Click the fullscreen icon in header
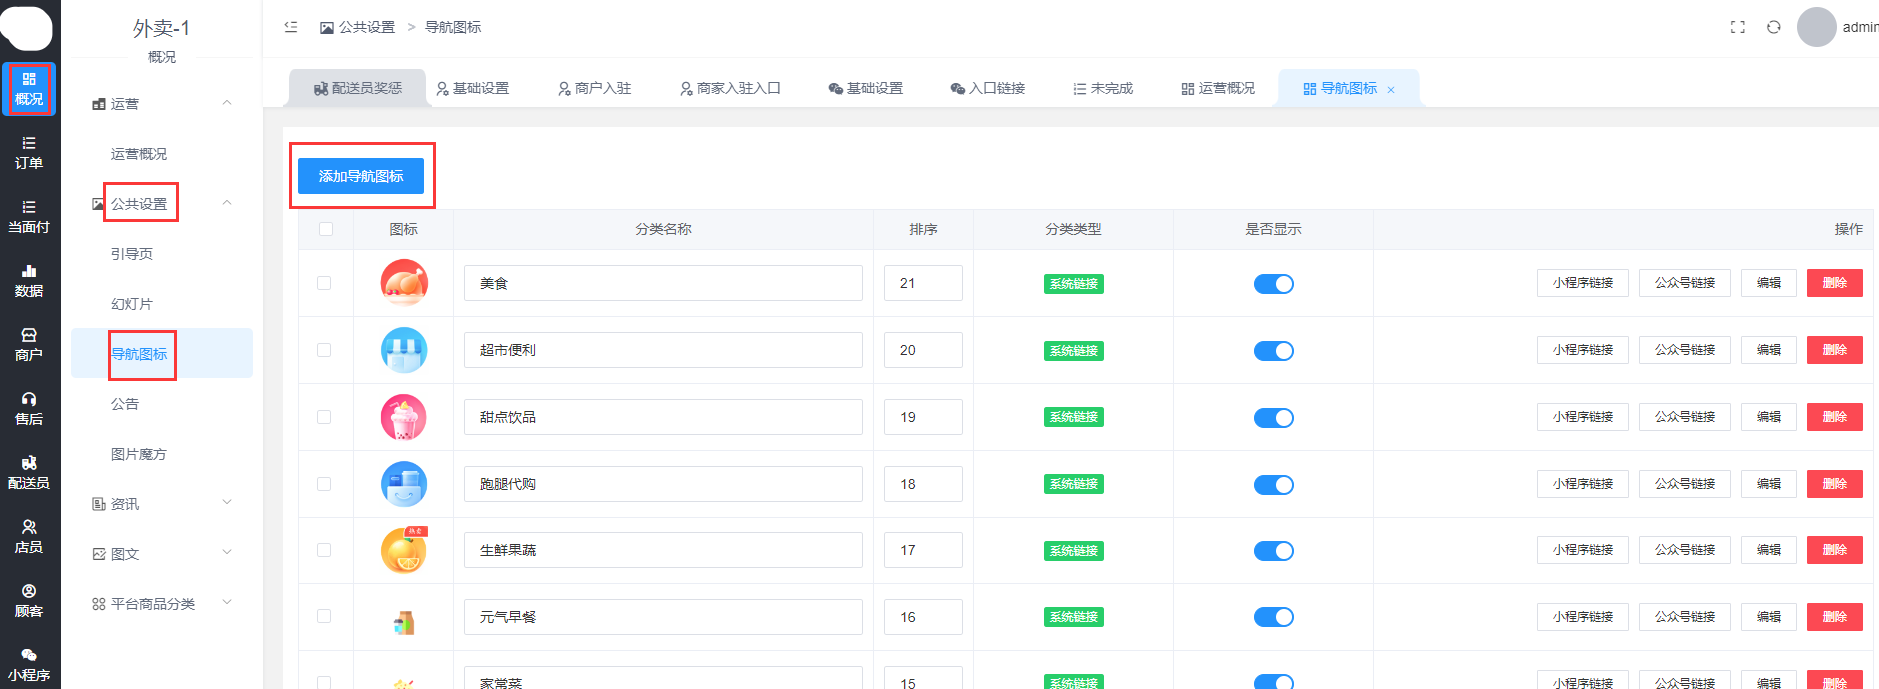This screenshot has height=689, width=1879. (1737, 27)
